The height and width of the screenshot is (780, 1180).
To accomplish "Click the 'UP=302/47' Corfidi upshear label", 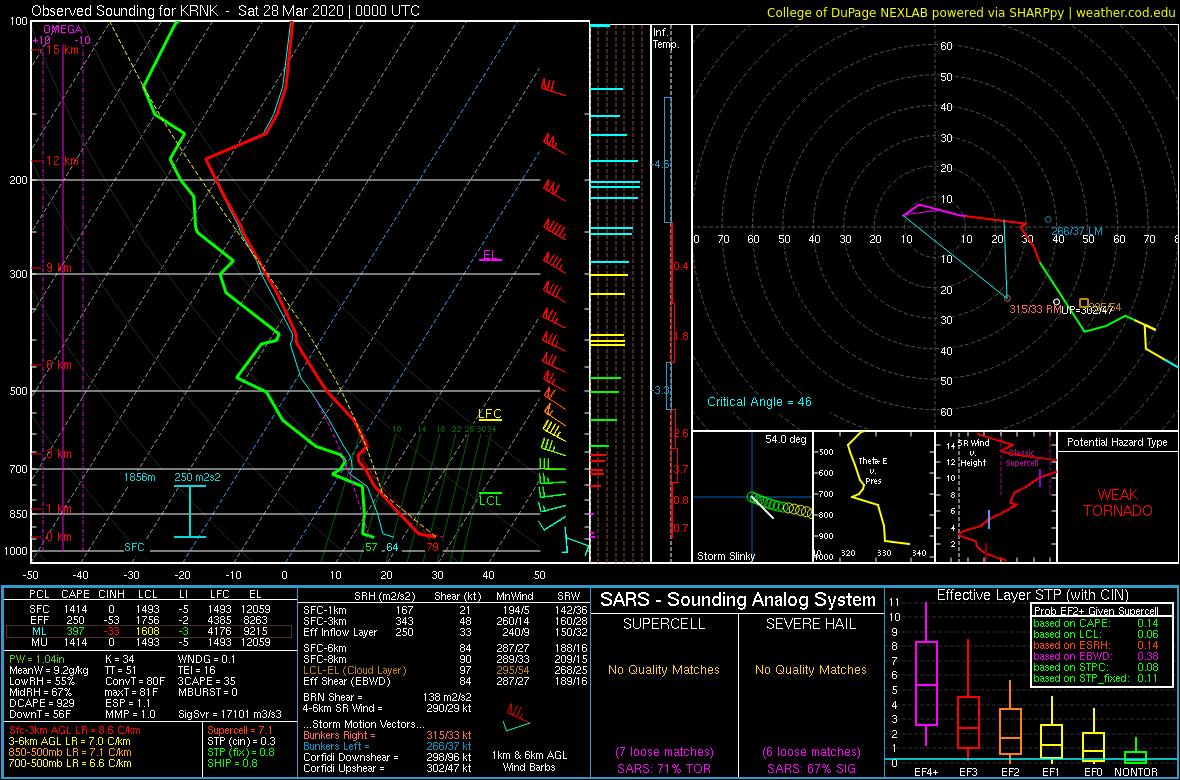I will 1087,309.
